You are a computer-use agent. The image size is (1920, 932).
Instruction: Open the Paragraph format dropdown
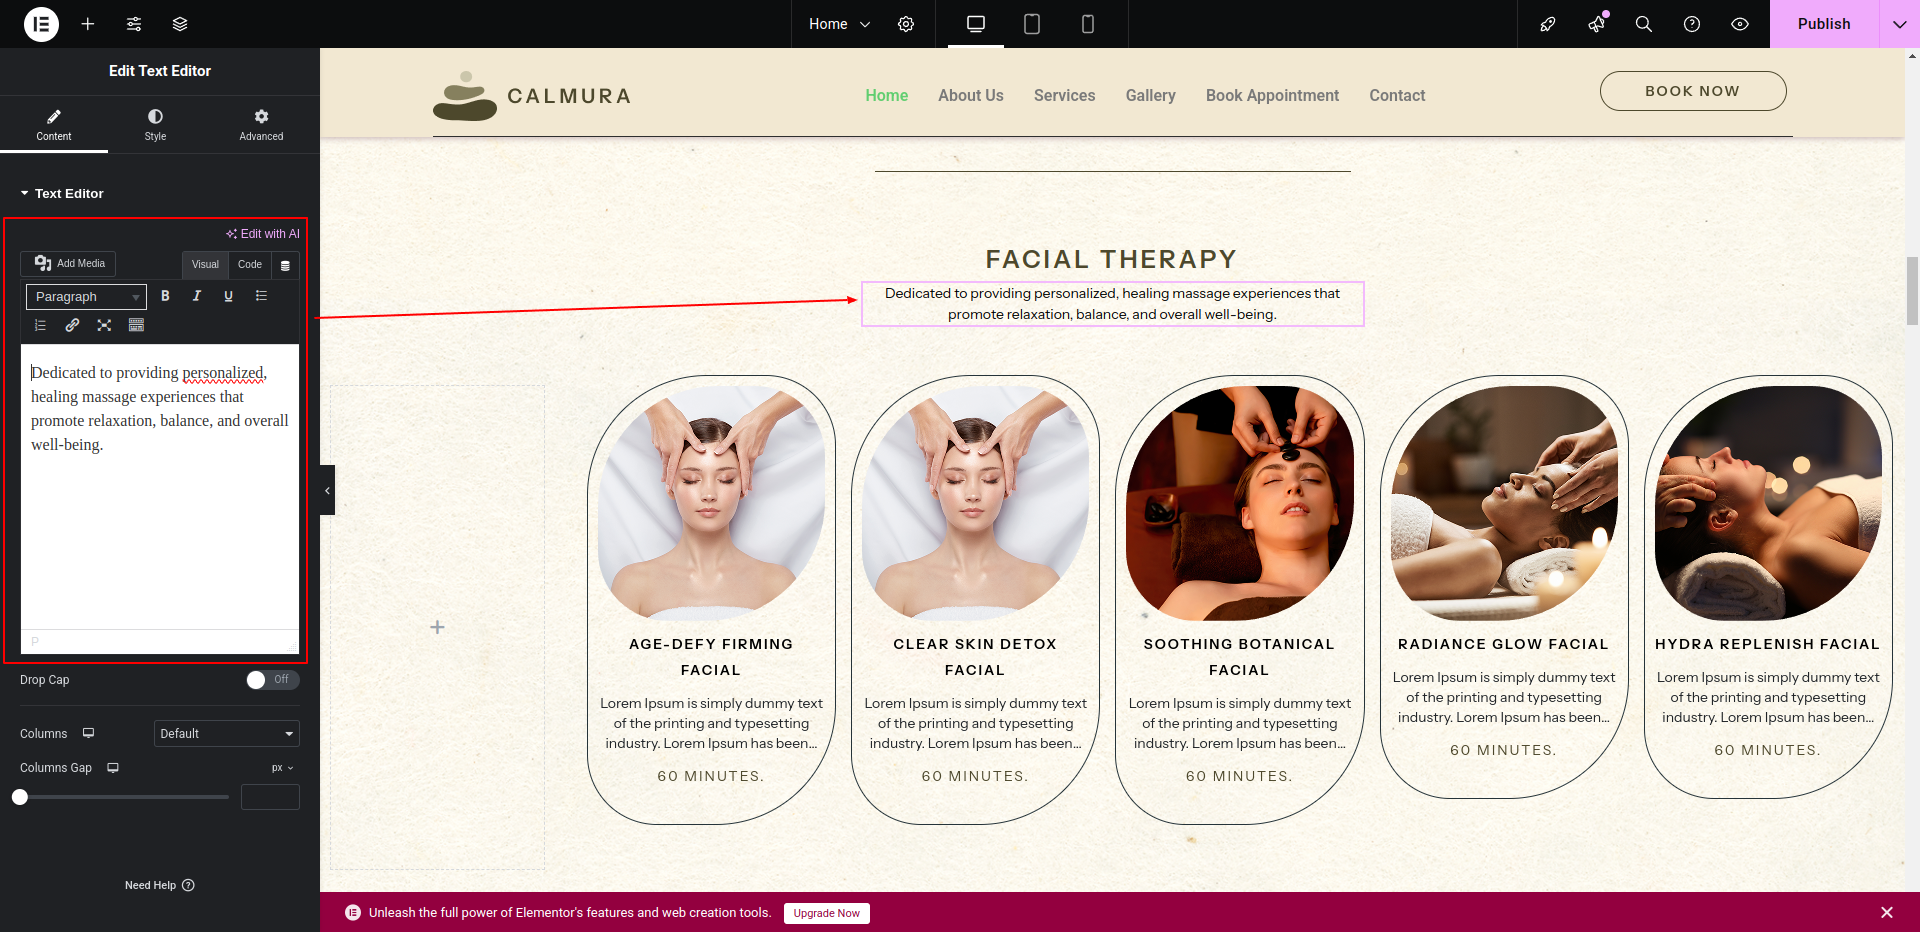click(x=86, y=297)
